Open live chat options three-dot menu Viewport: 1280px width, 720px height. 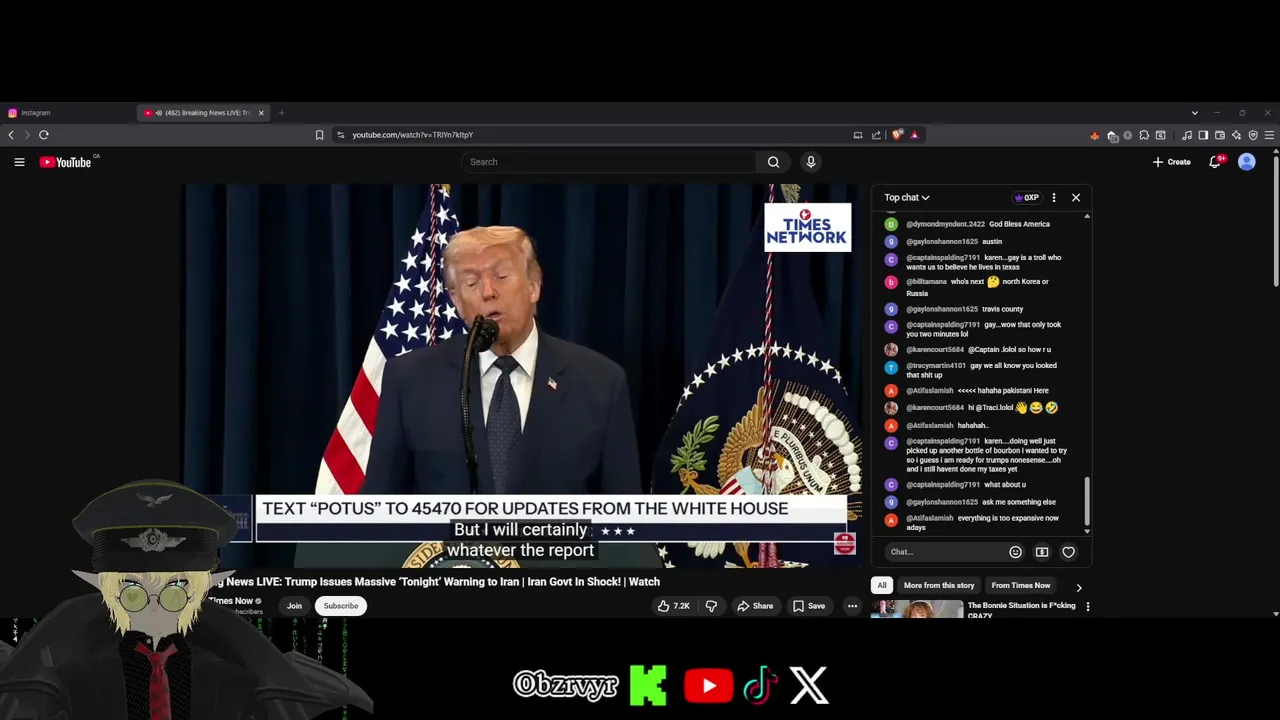click(x=1053, y=198)
